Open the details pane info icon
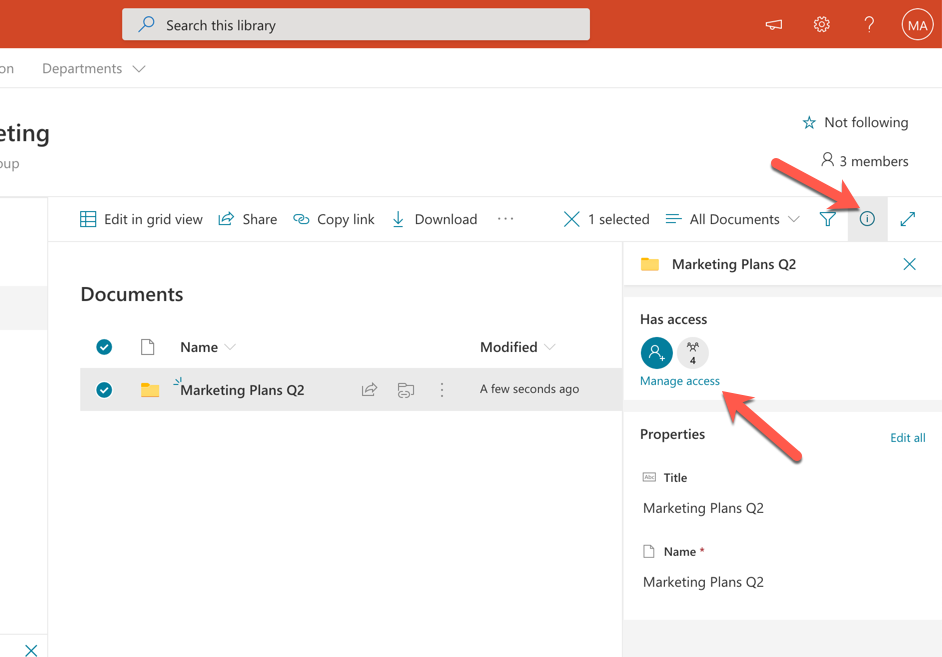The height and width of the screenshot is (657, 942). coord(867,219)
